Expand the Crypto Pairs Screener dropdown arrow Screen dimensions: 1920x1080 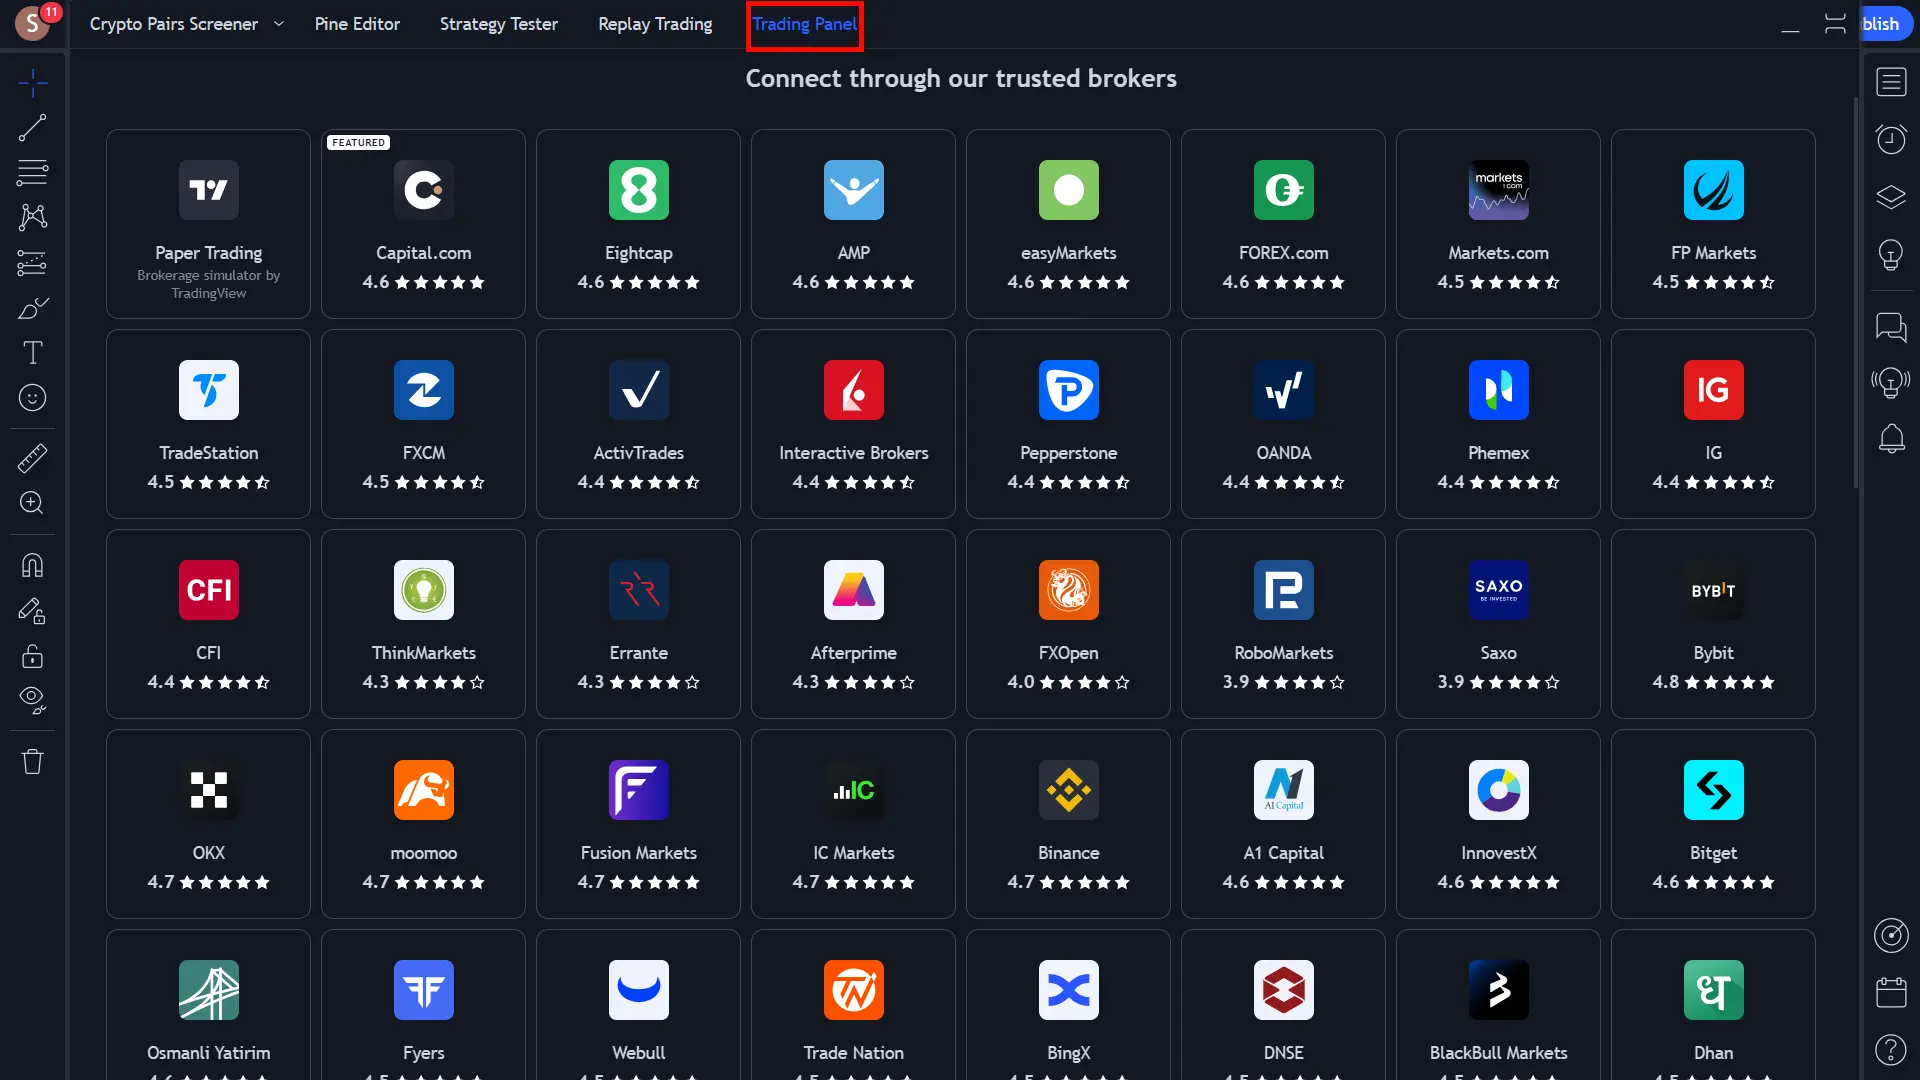coord(279,24)
